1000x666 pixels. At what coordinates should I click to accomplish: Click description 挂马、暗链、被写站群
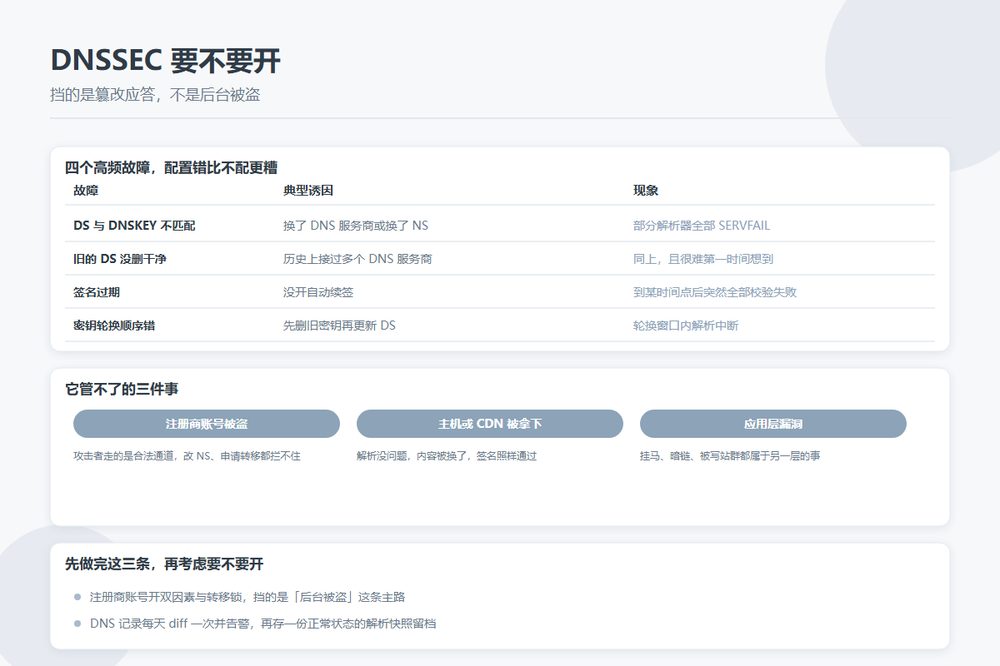point(730,455)
